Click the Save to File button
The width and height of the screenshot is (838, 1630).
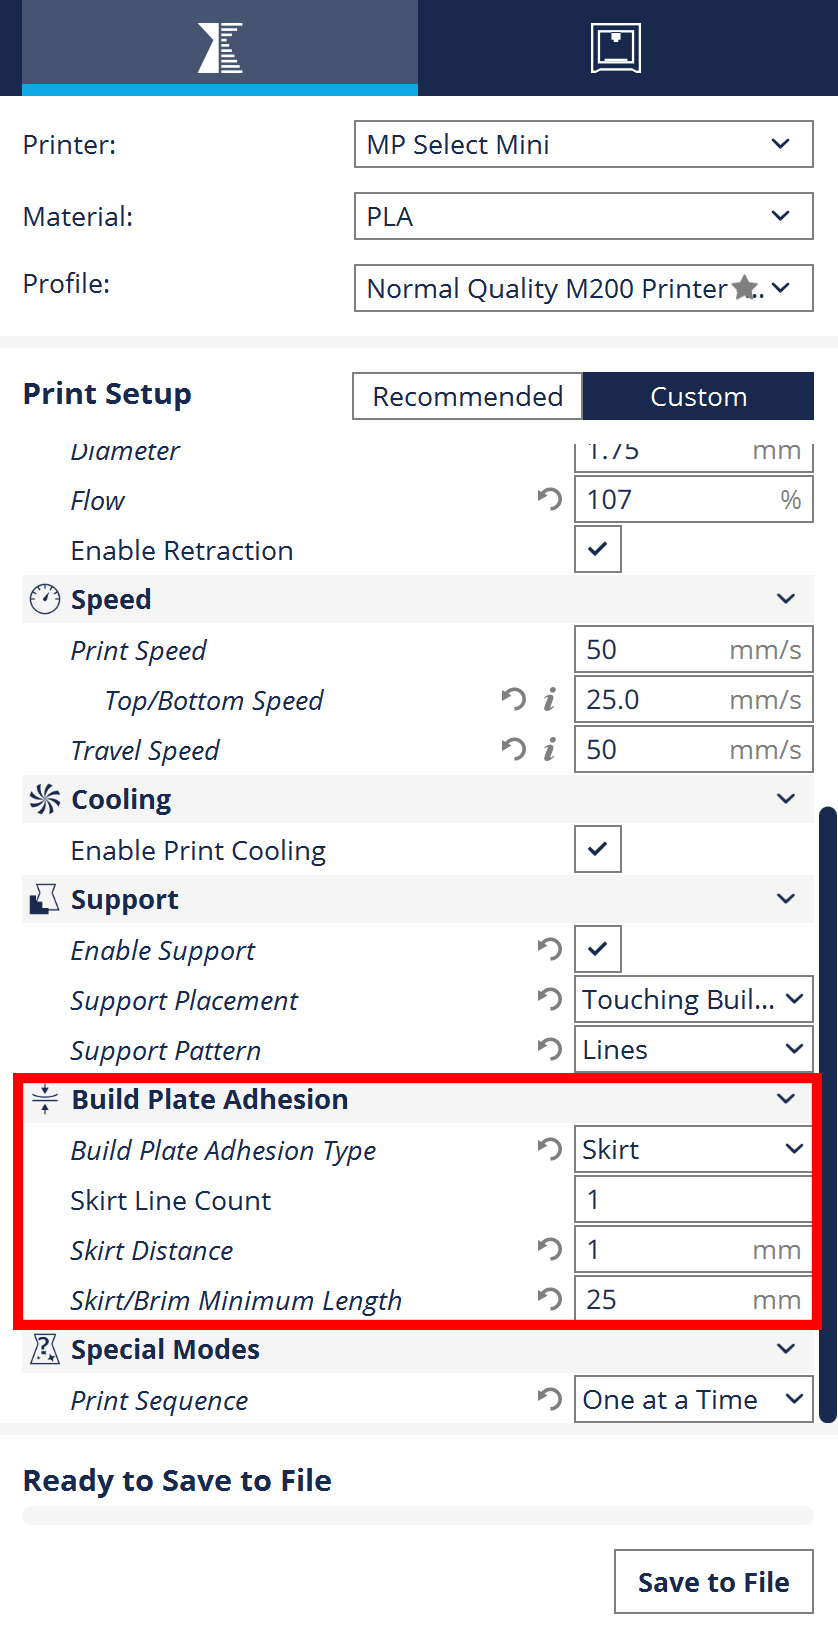coord(713,1582)
